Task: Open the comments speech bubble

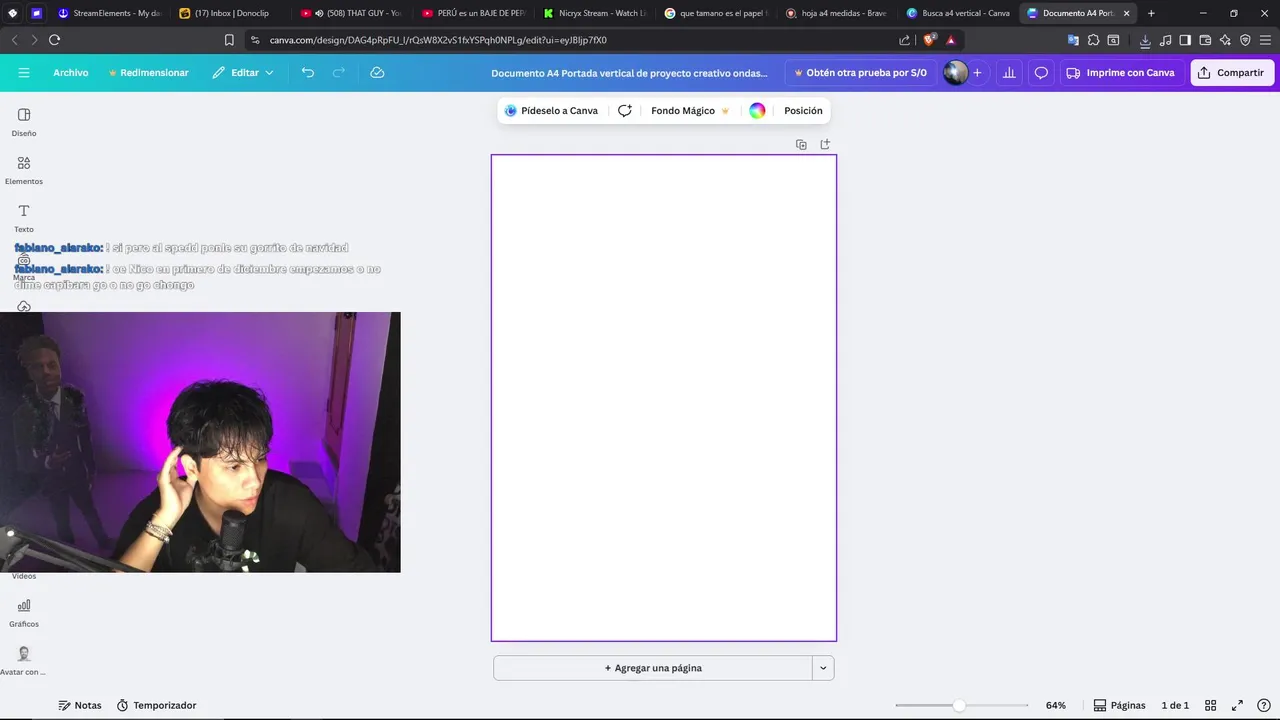Action: click(1041, 73)
